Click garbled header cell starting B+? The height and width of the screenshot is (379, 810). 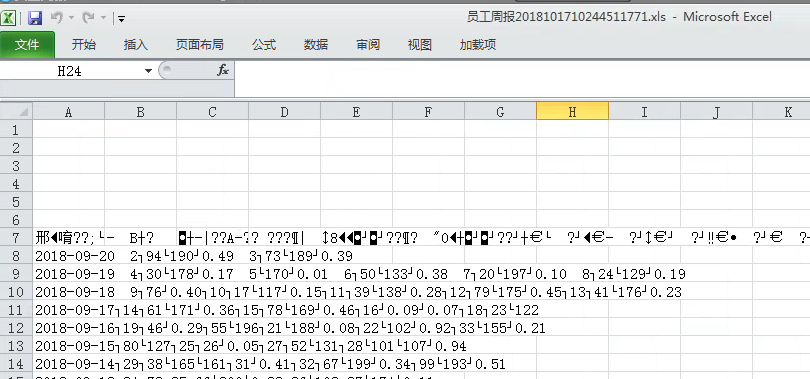click(141, 238)
